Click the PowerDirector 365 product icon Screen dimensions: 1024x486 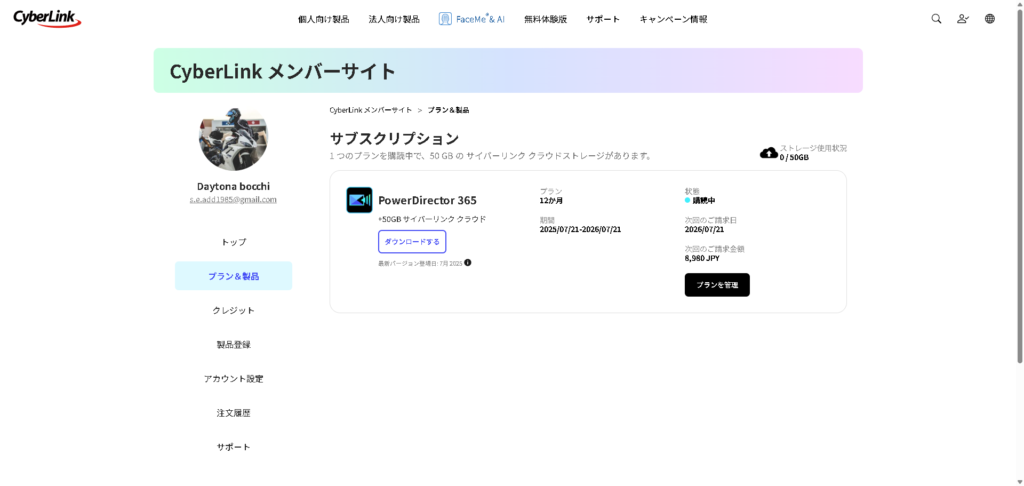[359, 200]
